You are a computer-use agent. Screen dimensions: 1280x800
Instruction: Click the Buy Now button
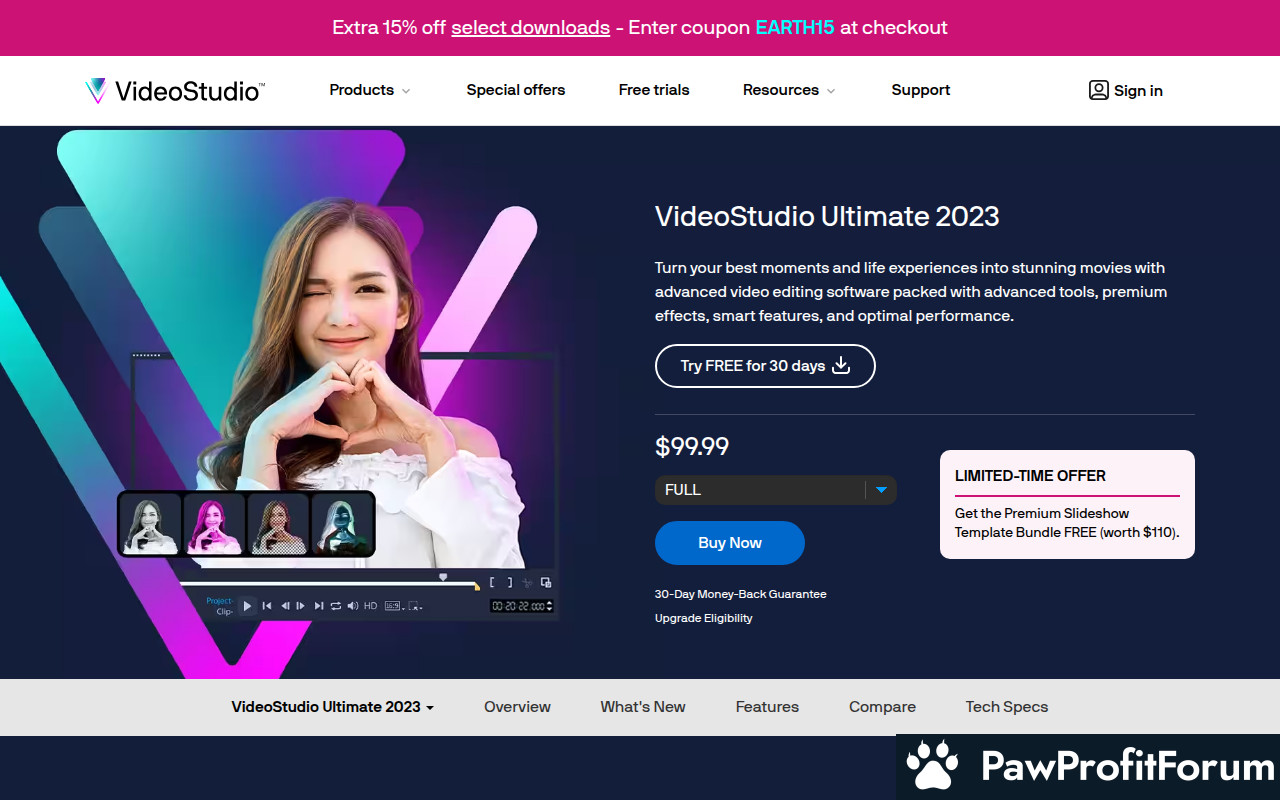tap(730, 543)
